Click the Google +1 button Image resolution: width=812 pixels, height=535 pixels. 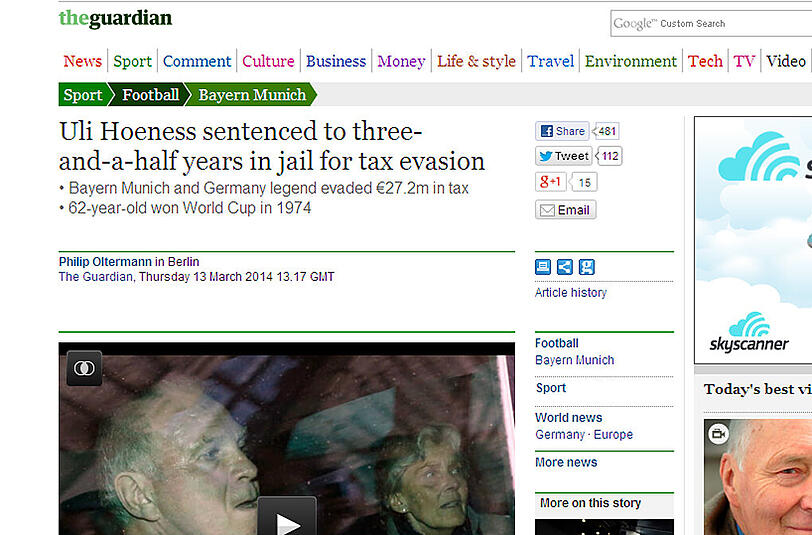pyautogui.click(x=550, y=182)
